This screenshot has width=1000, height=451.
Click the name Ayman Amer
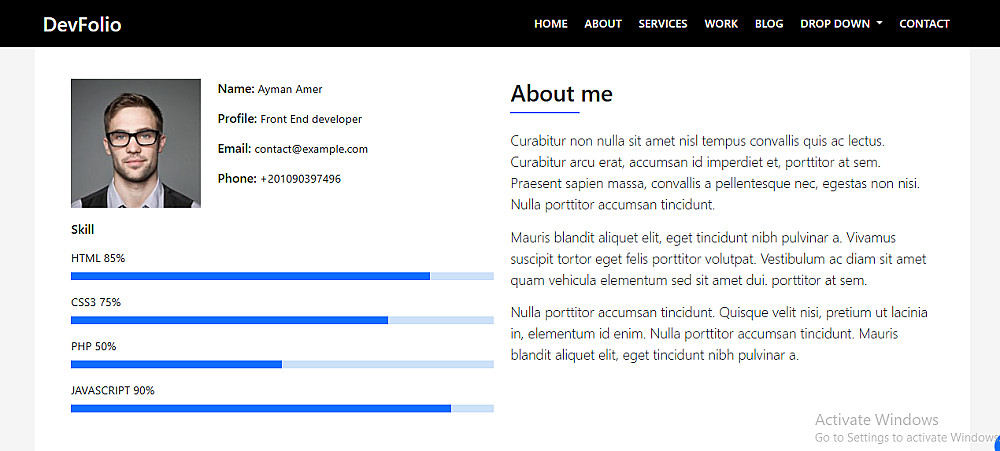tap(290, 89)
